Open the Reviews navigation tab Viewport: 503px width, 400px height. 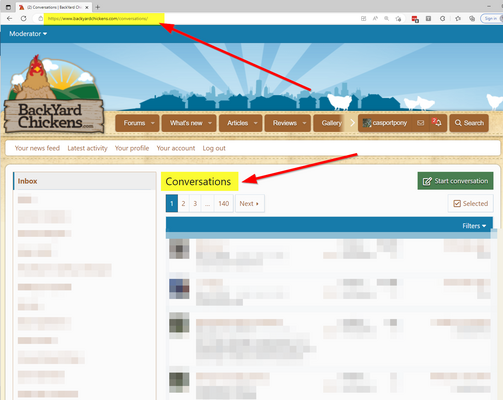pyautogui.click(x=285, y=123)
